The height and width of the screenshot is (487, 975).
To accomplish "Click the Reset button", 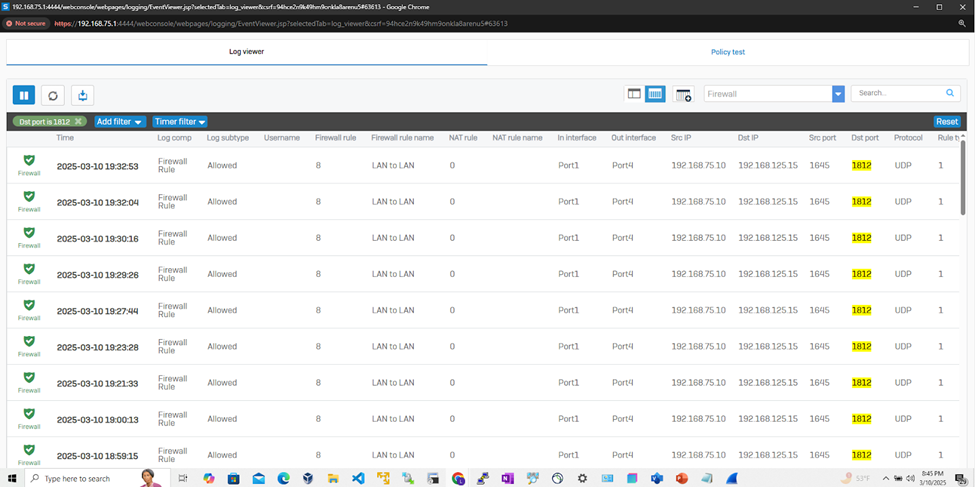I will (x=947, y=121).
